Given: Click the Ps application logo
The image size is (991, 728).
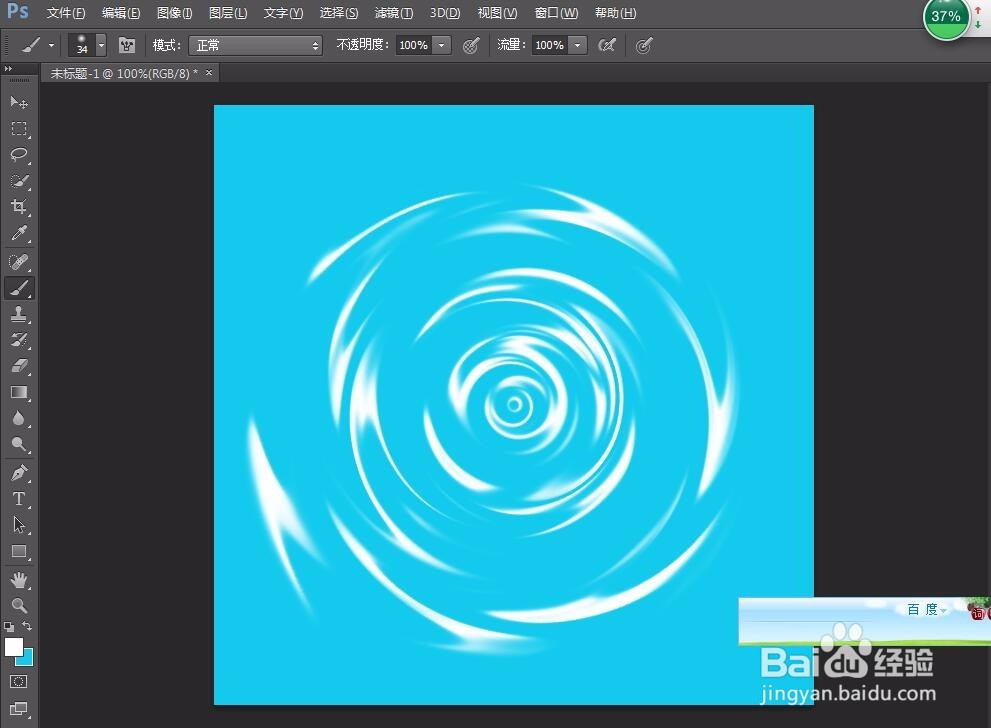Looking at the screenshot, I should (18, 11).
